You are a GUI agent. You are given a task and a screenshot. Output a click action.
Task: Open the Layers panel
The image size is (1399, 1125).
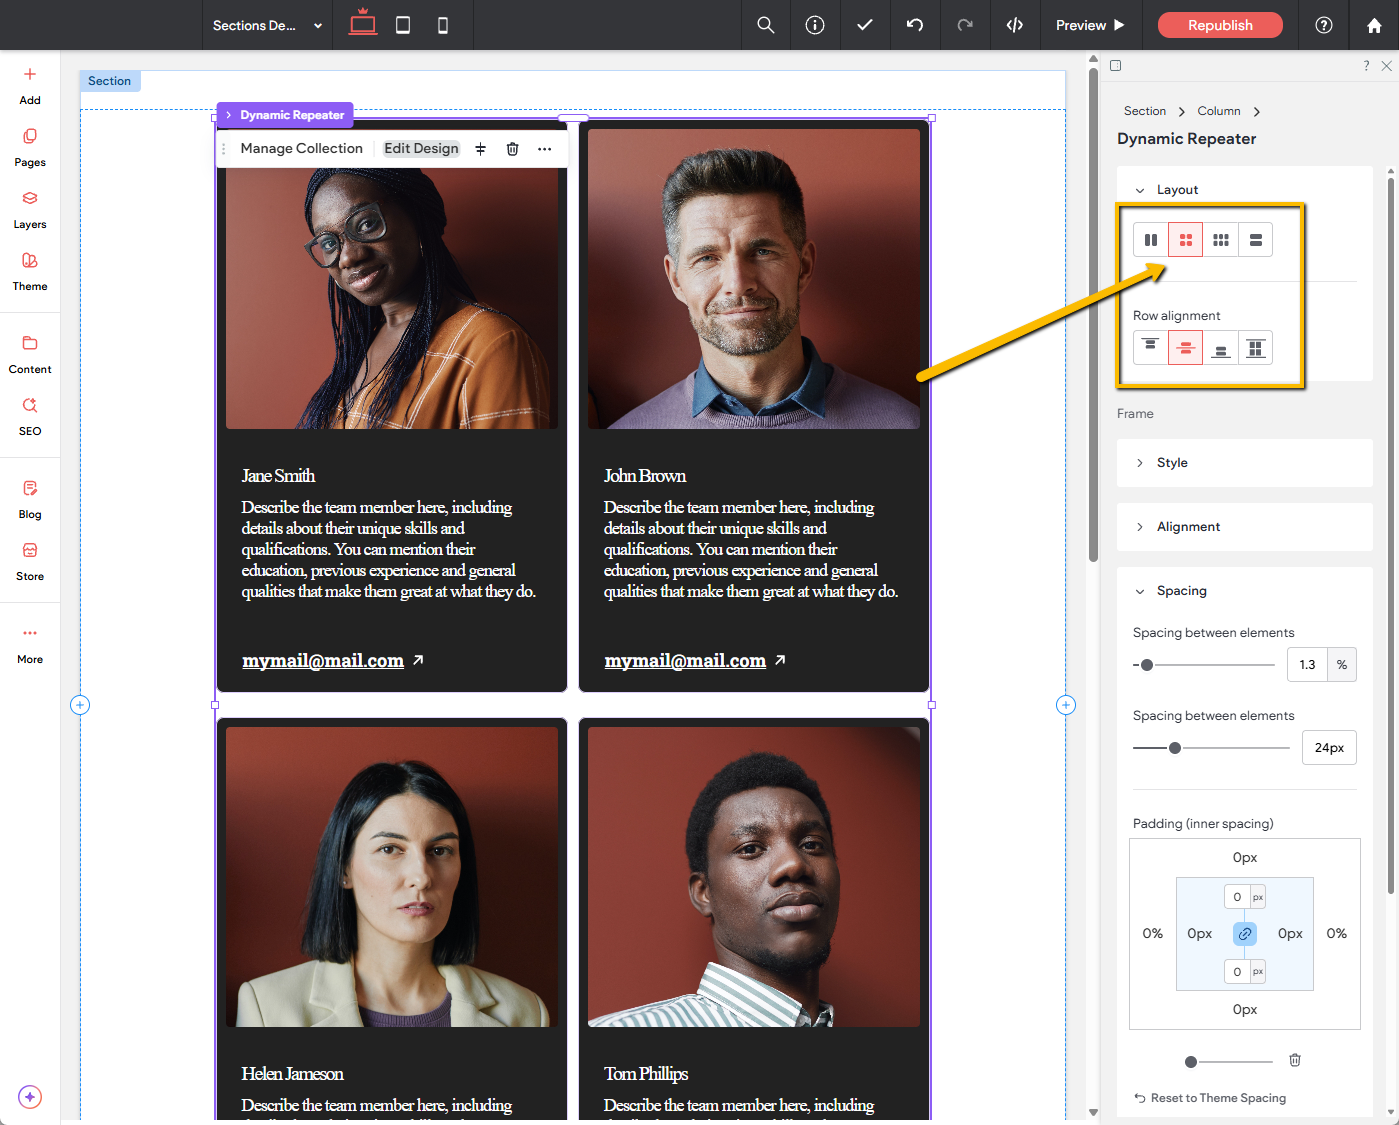pyautogui.click(x=30, y=210)
